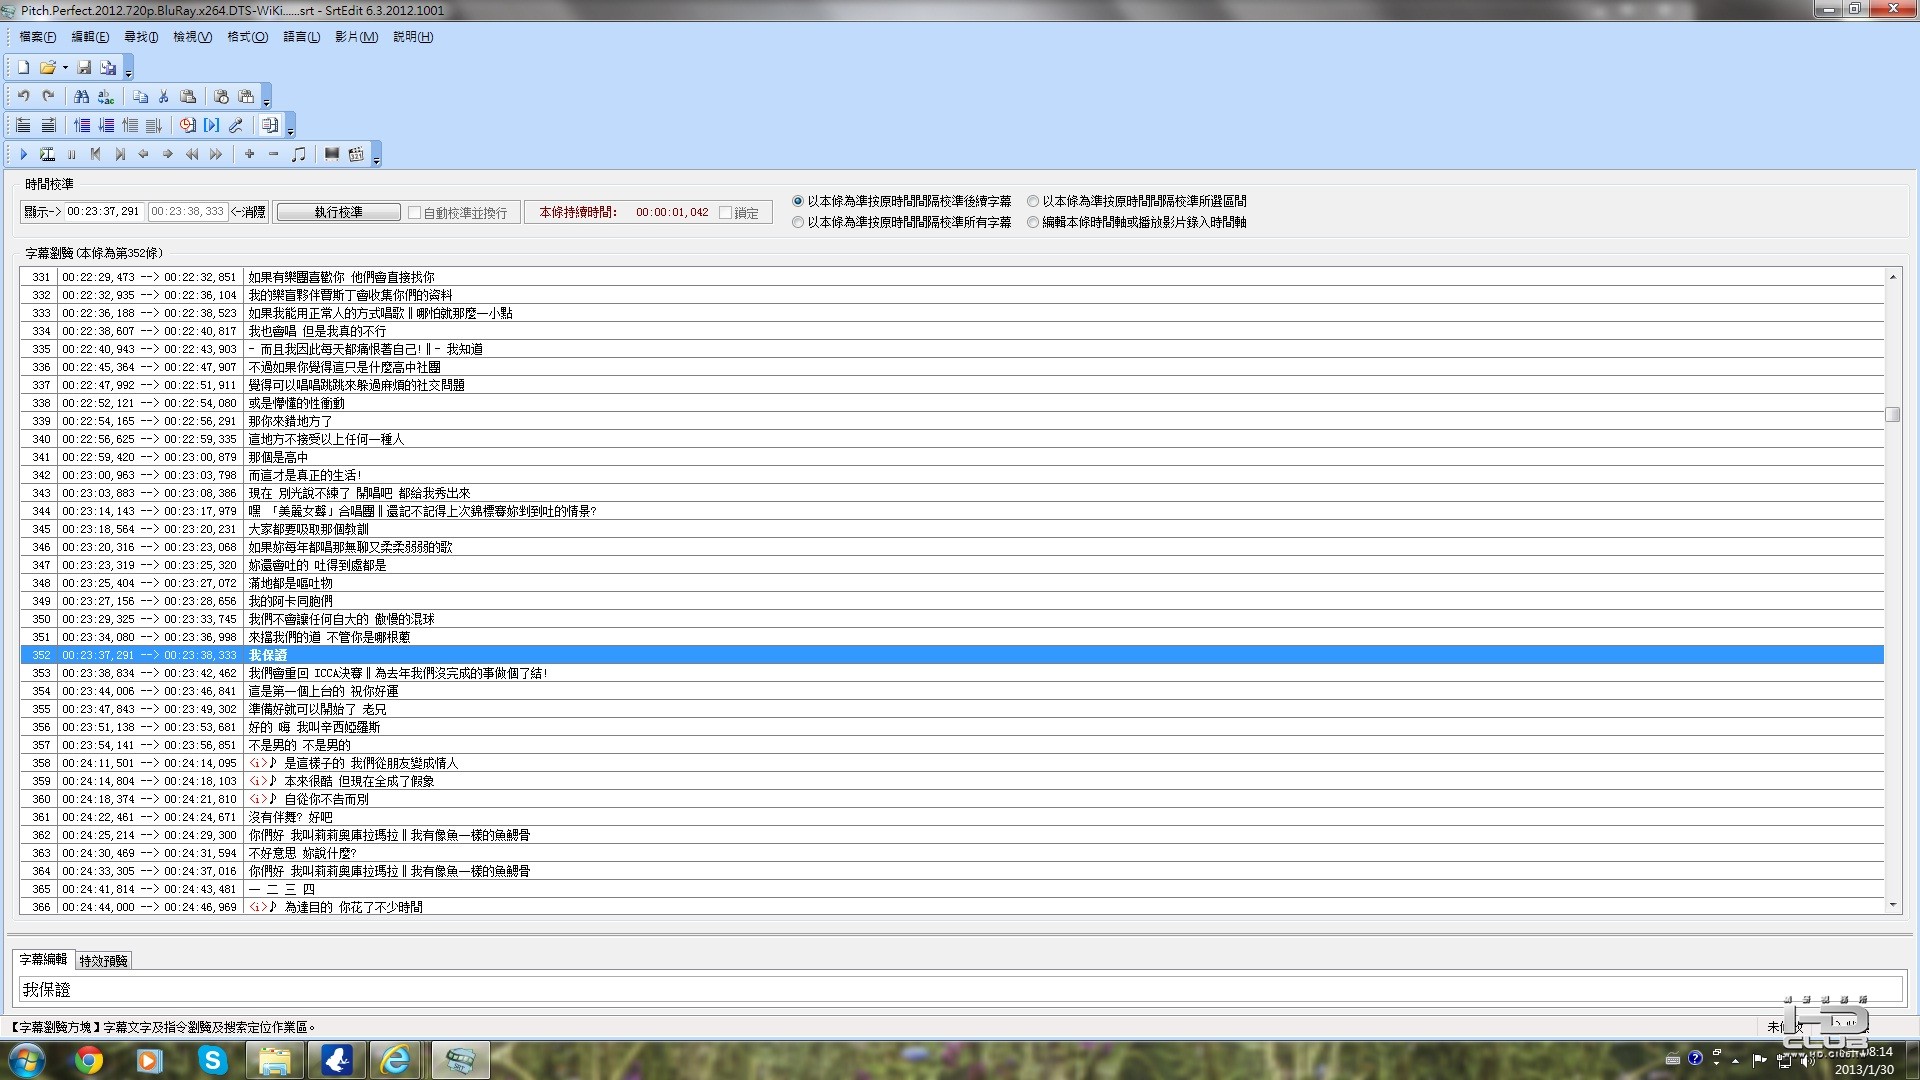Click the skip-to-start playback icon
Image resolution: width=1920 pixels, height=1080 pixels.
(x=95, y=154)
